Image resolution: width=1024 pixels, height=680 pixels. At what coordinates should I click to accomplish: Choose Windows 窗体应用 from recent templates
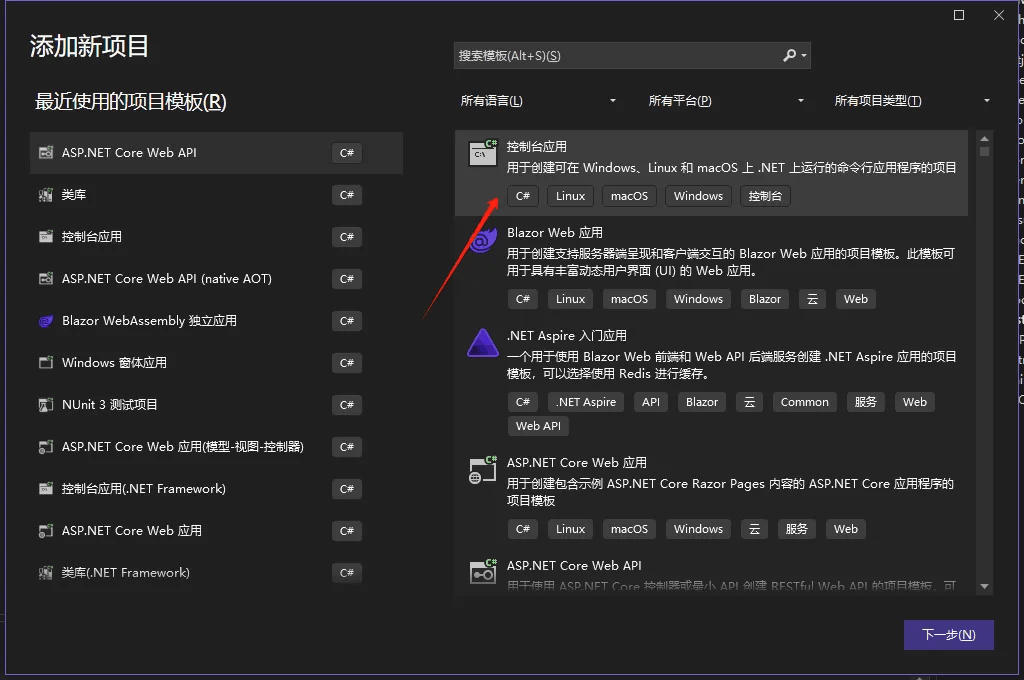216,363
